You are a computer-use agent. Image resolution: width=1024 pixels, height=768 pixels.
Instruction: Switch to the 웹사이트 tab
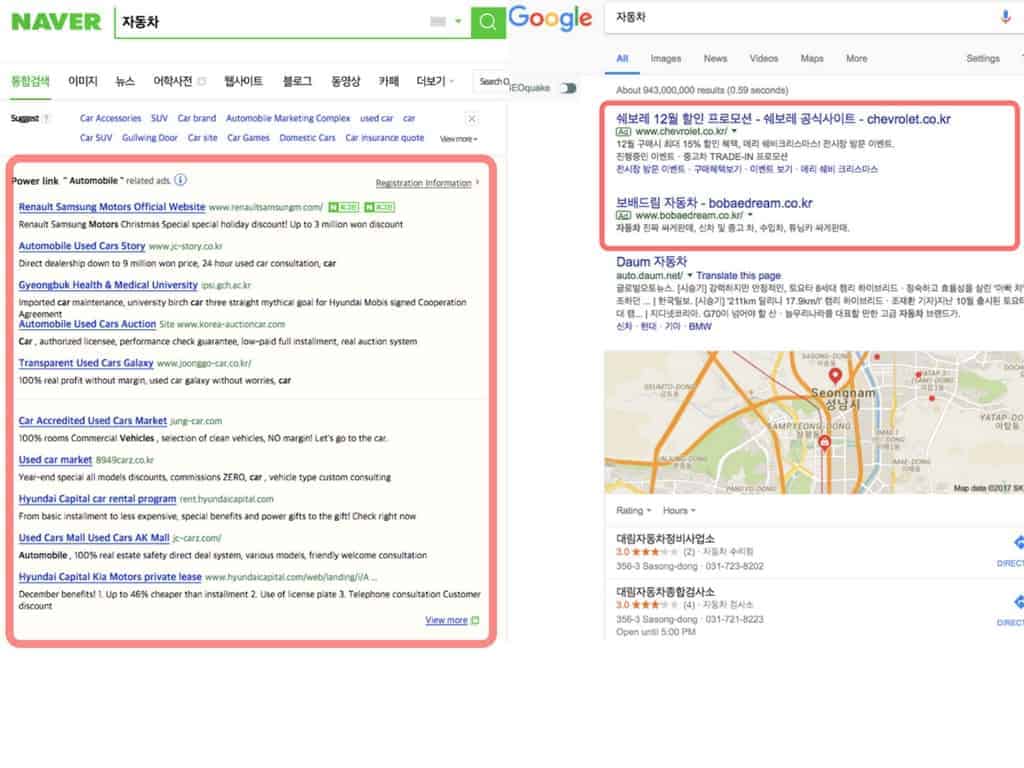pyautogui.click(x=244, y=81)
